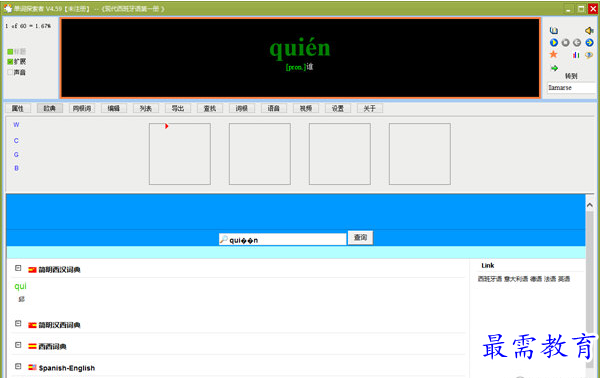Click the B link in sidebar
This screenshot has width=604, height=378.
pos(16,168)
